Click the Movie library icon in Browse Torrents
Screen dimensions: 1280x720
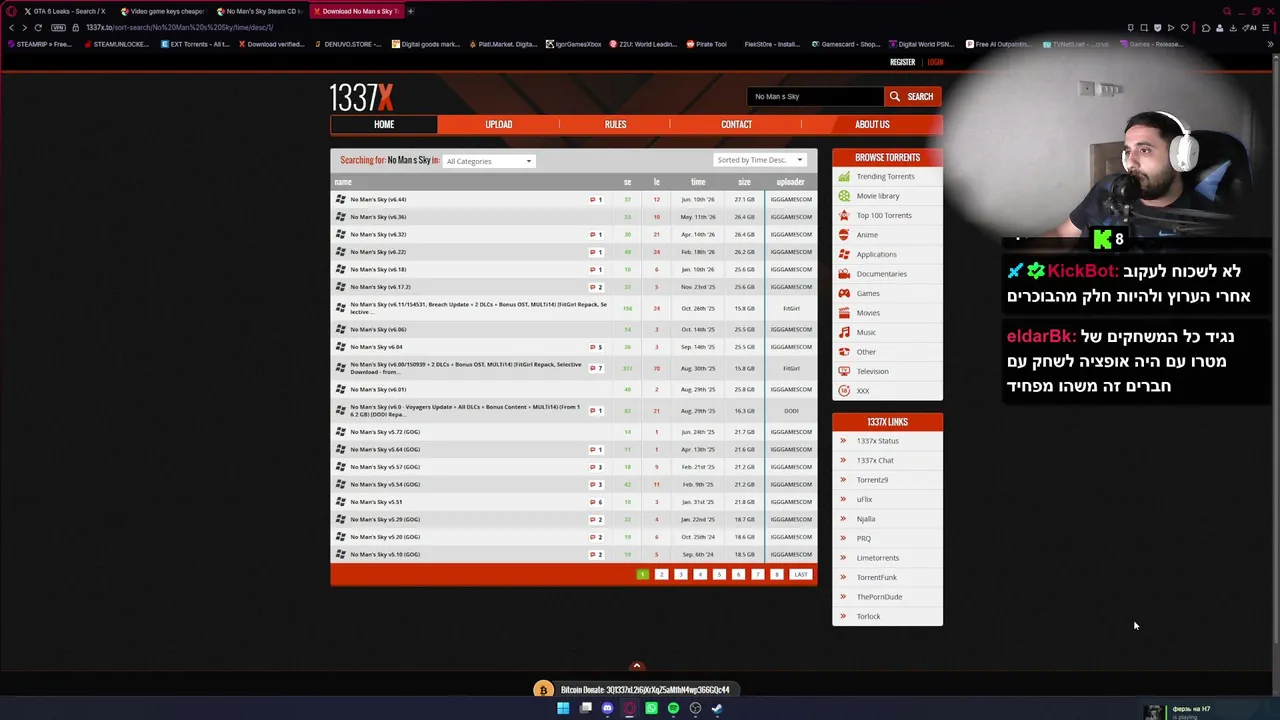point(844,196)
